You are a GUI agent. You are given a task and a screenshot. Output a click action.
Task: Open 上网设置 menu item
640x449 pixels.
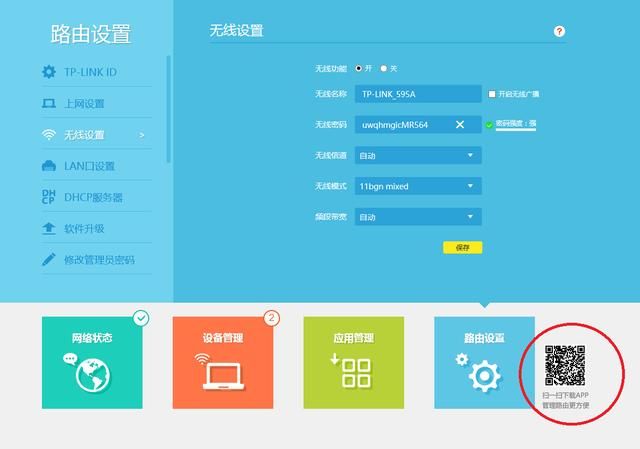click(97, 103)
